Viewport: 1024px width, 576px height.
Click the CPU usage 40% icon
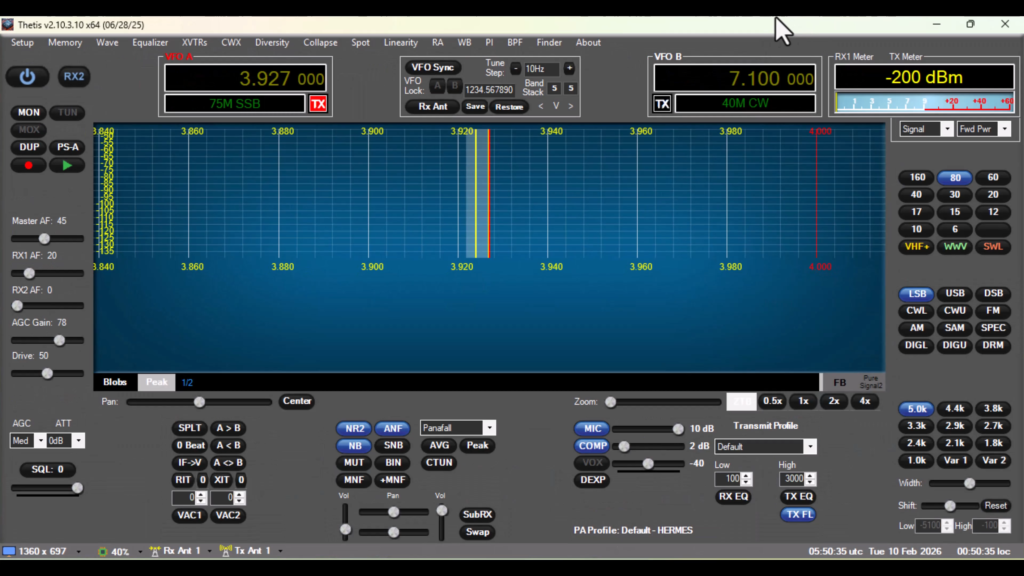coord(102,551)
